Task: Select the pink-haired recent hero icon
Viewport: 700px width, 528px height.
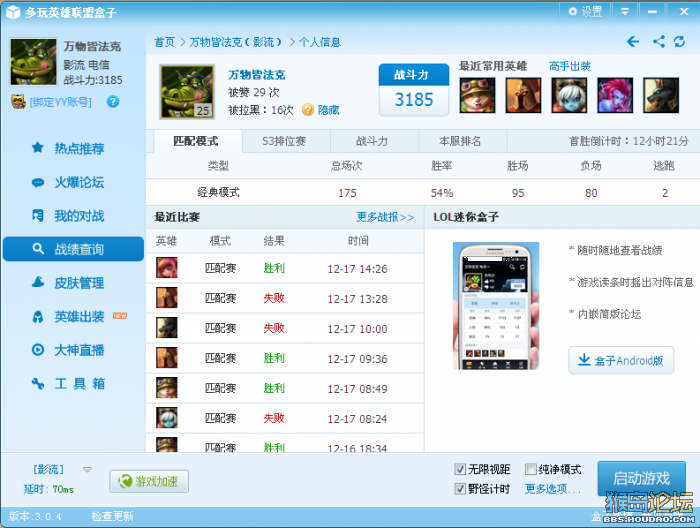Action: point(615,95)
